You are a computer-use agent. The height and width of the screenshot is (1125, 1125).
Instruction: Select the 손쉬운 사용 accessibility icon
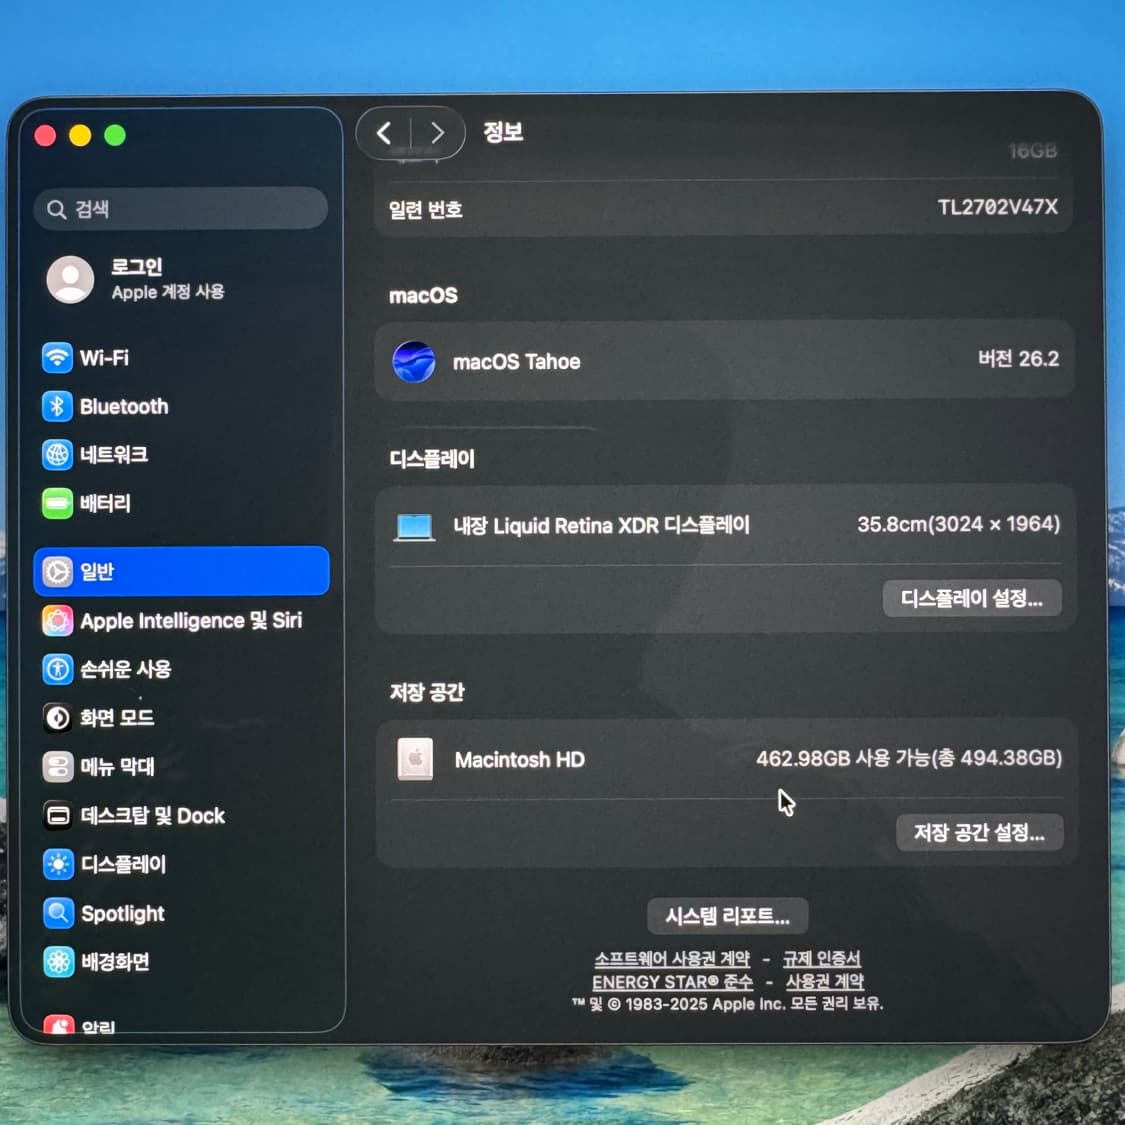click(57, 669)
